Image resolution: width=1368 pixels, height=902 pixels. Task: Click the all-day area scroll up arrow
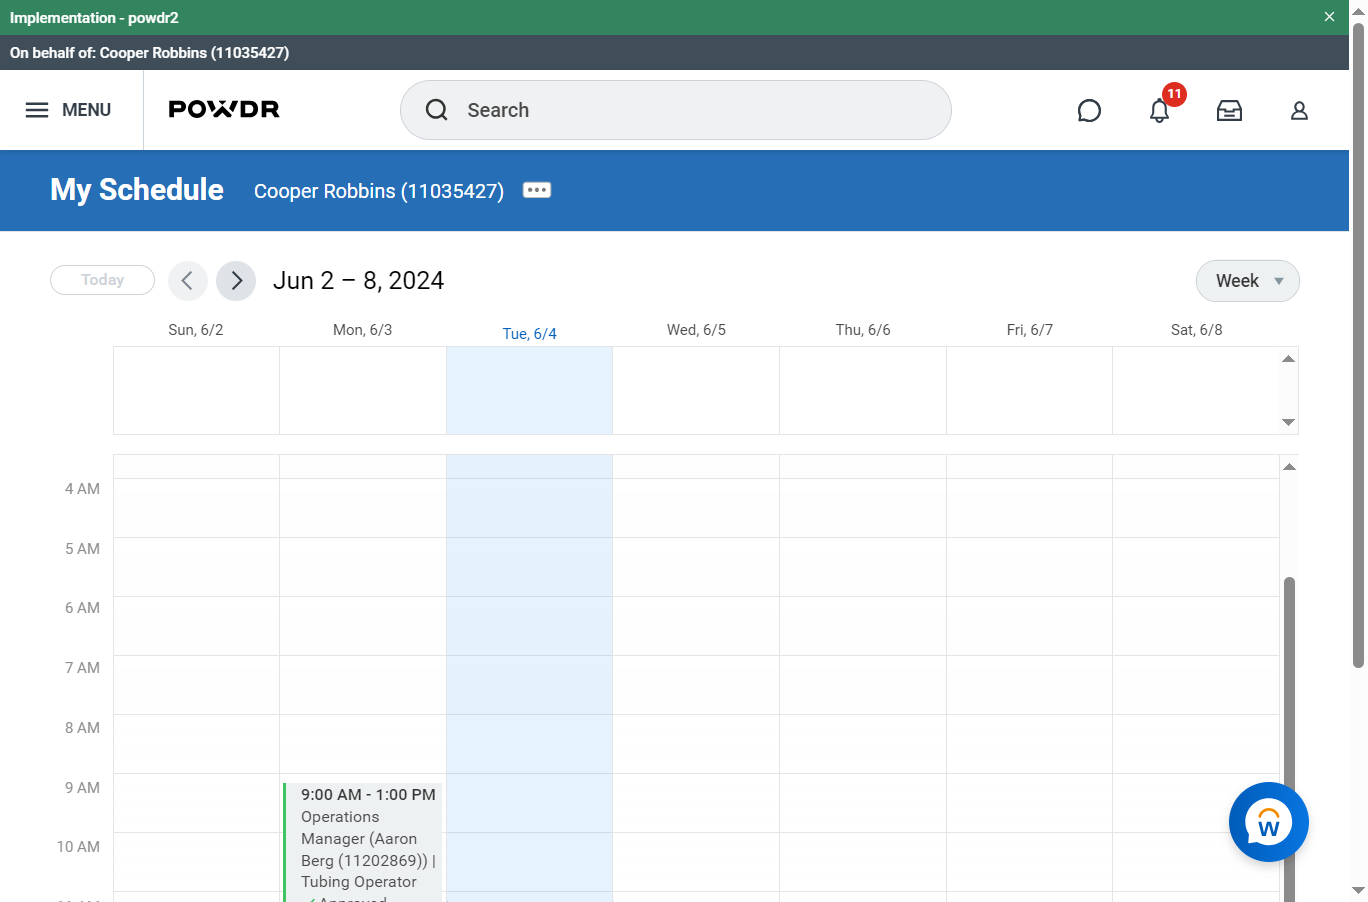coord(1289,358)
